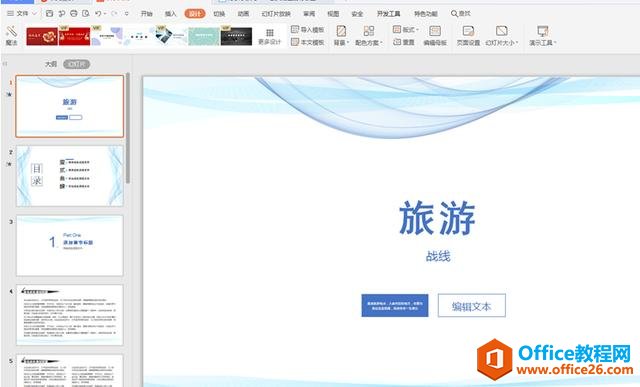Click the 旅游 title text on slide
The height and width of the screenshot is (387, 640).
(437, 218)
